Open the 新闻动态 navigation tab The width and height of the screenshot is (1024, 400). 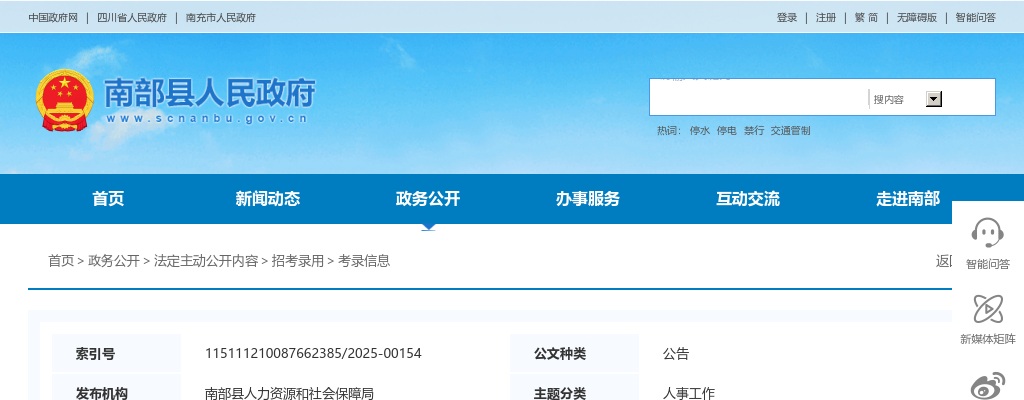(268, 199)
